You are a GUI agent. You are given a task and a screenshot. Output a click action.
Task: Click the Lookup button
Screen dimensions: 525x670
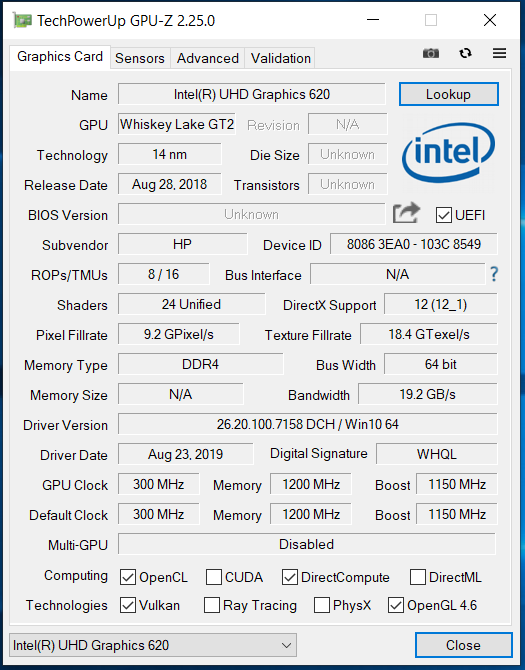pyautogui.click(x=449, y=94)
